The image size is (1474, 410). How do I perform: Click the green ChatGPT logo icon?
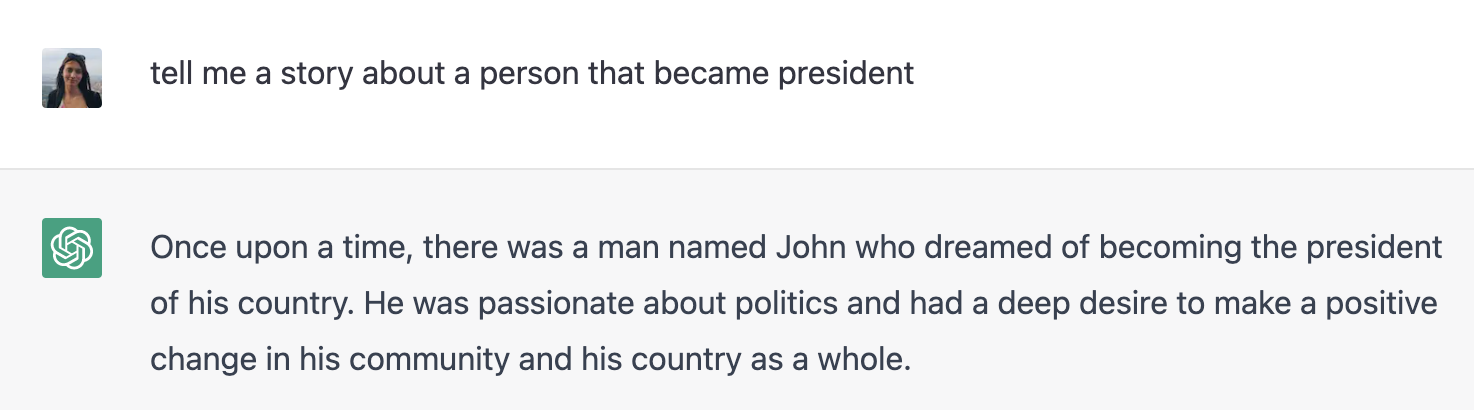click(72, 247)
